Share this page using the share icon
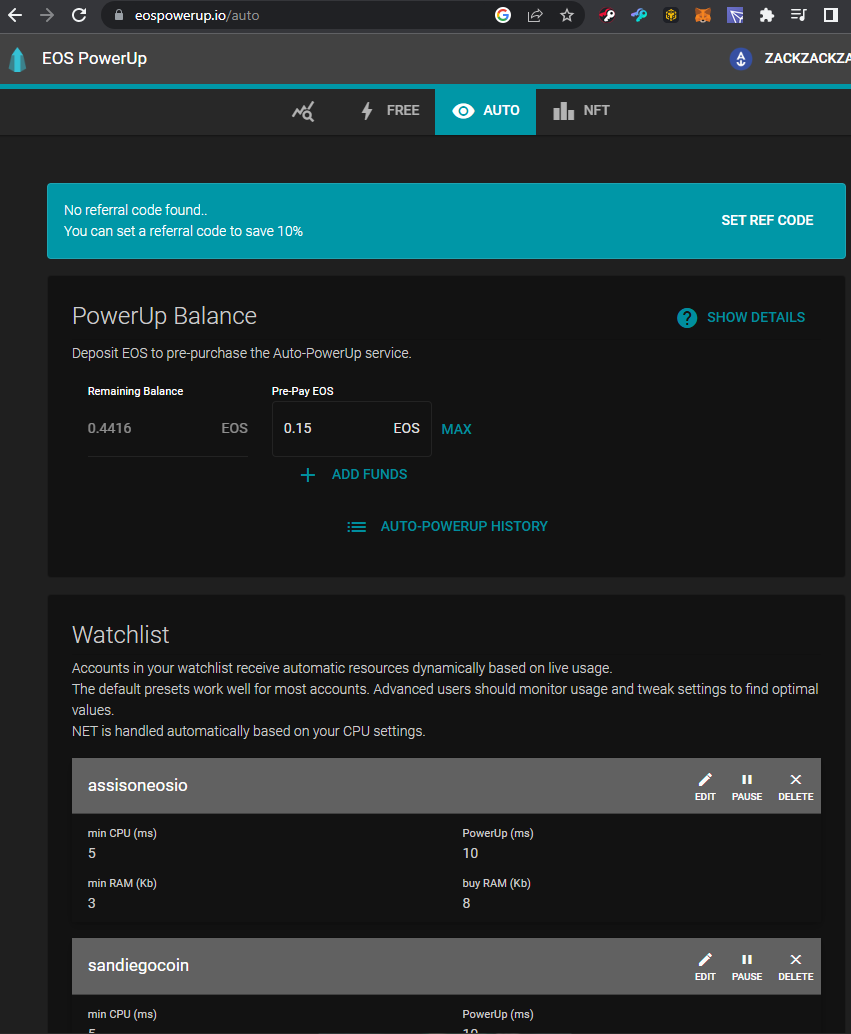This screenshot has height=1034, width=851. tap(535, 15)
